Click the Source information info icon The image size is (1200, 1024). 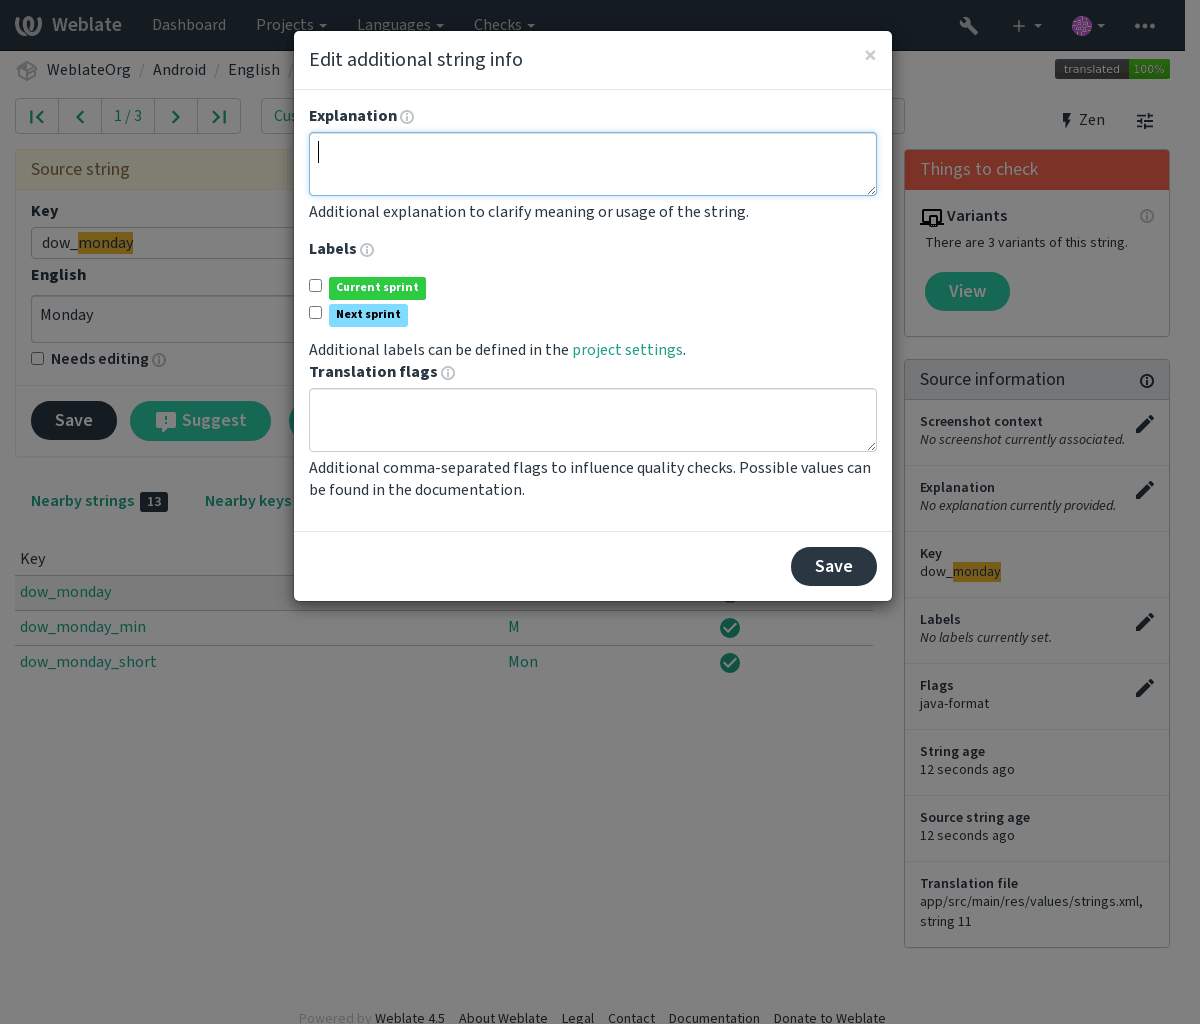[1147, 381]
